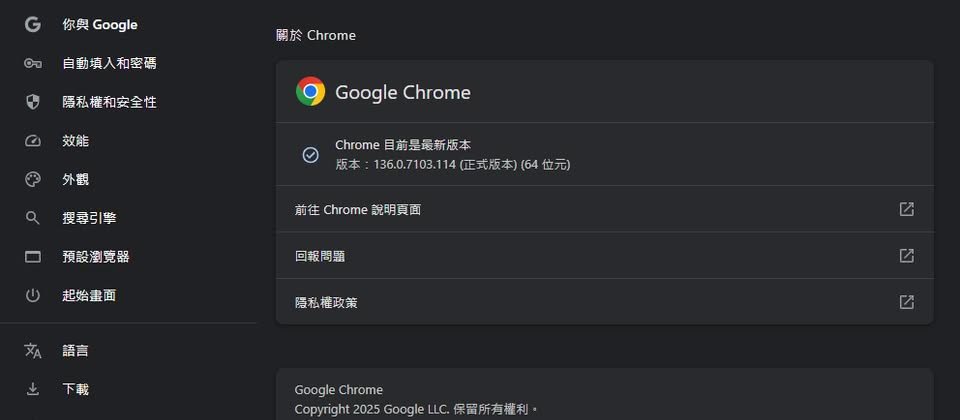Click the 回報問題 row

click(605, 255)
